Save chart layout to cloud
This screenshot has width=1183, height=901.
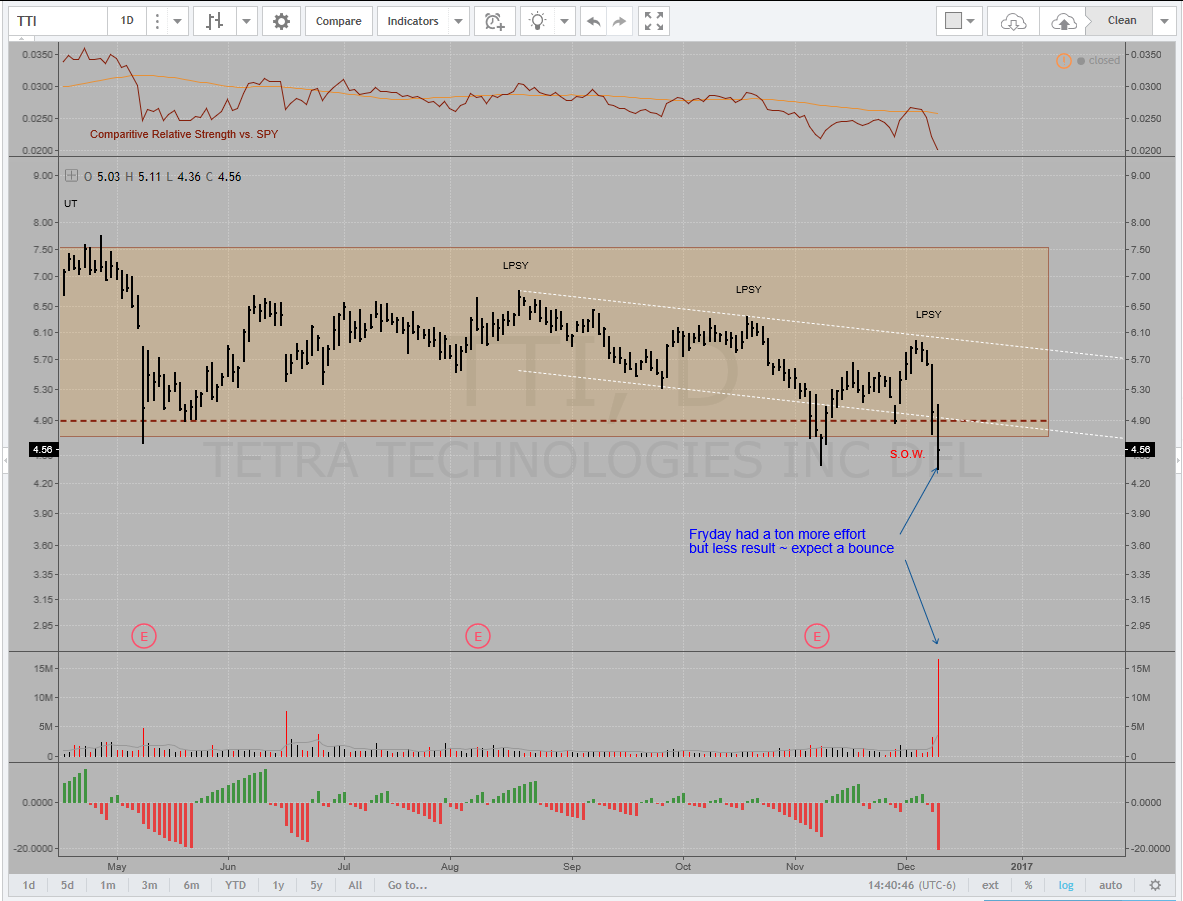(1065, 21)
